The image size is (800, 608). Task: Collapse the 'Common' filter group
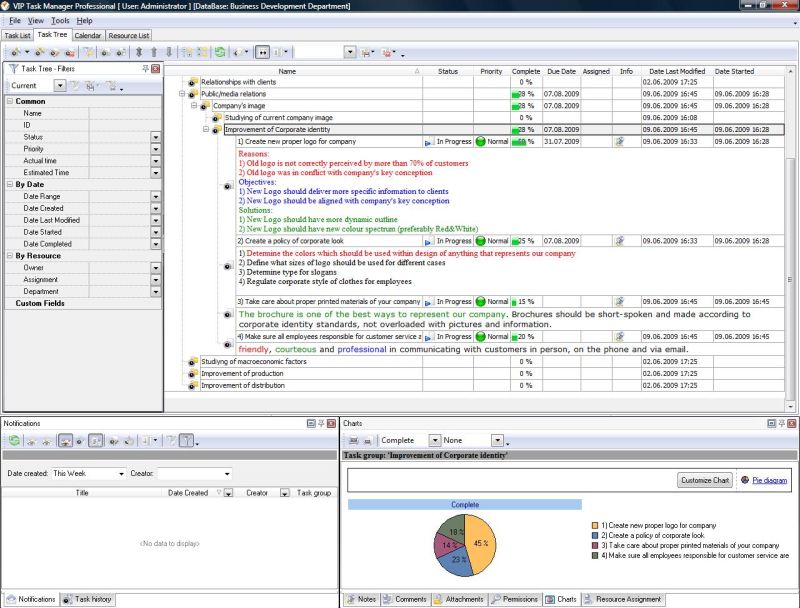(10, 101)
